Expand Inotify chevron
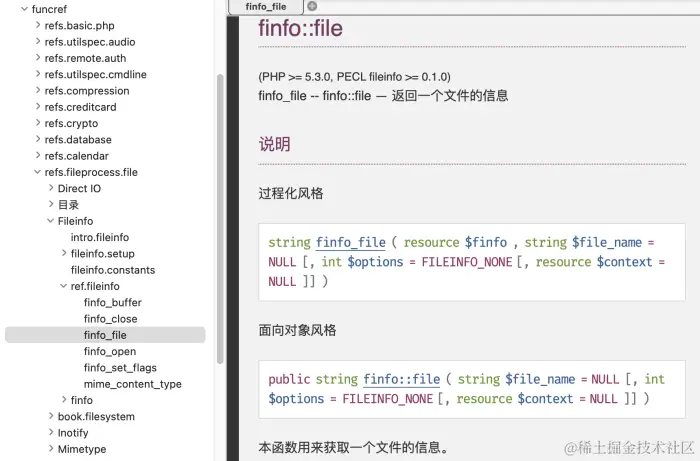Screen dimensions: 700x461 click(x=51, y=432)
